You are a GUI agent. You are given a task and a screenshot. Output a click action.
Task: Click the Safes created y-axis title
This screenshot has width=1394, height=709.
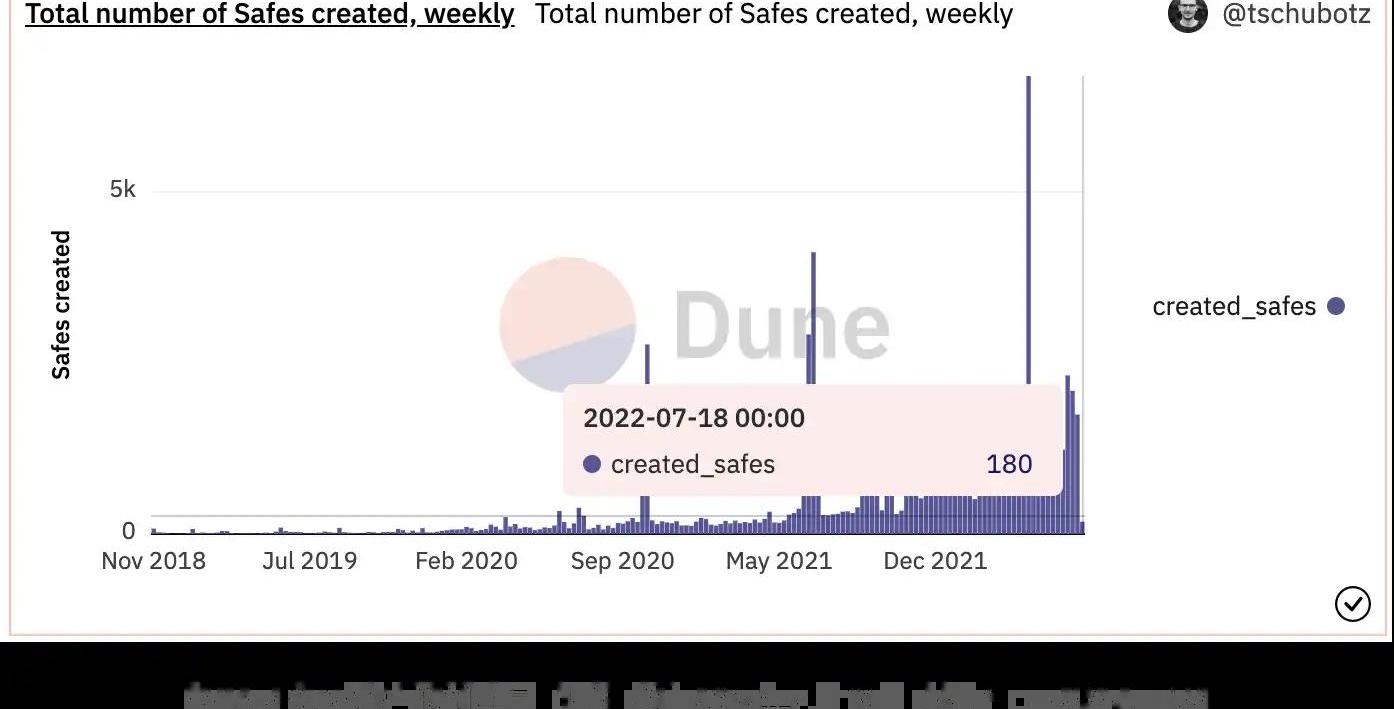[x=62, y=305]
